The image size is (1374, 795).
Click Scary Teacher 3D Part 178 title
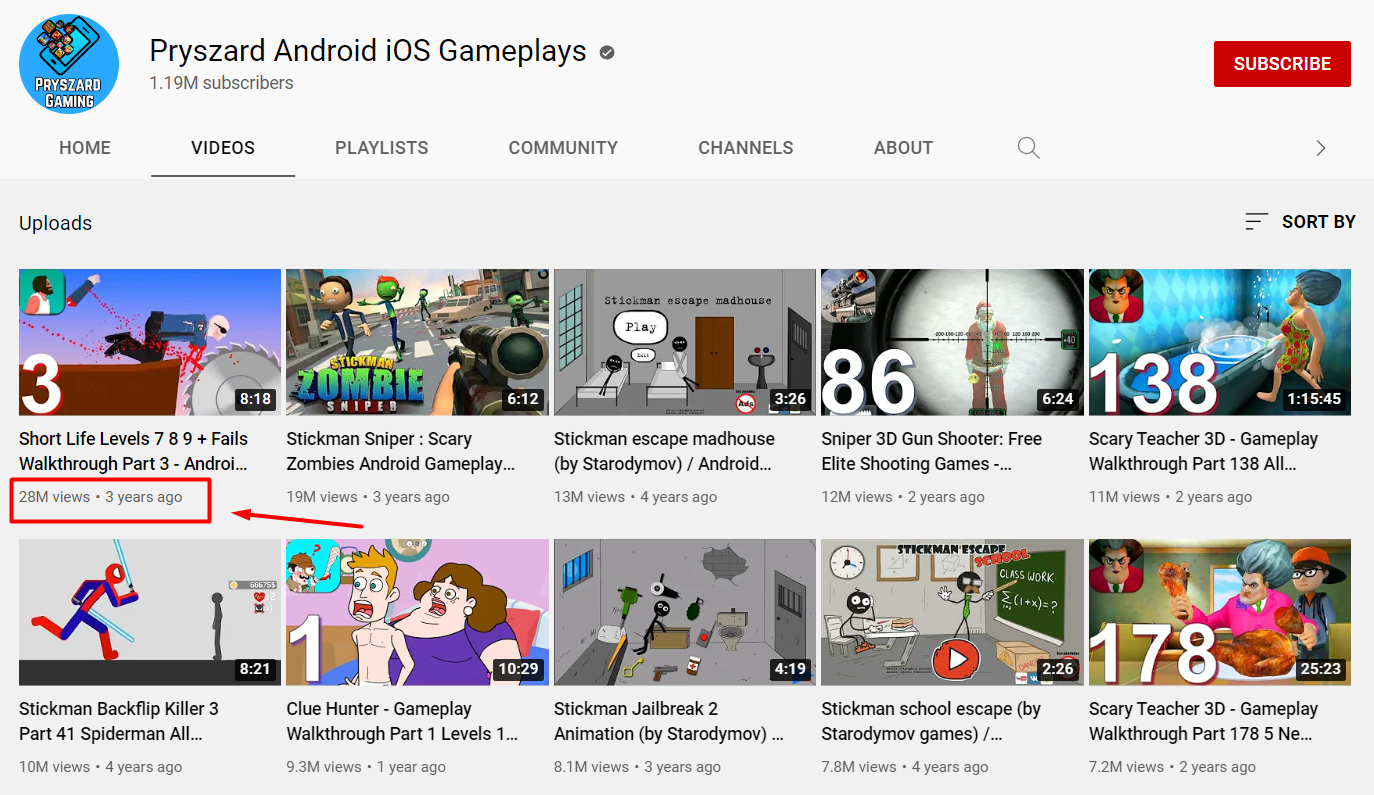click(x=1204, y=721)
